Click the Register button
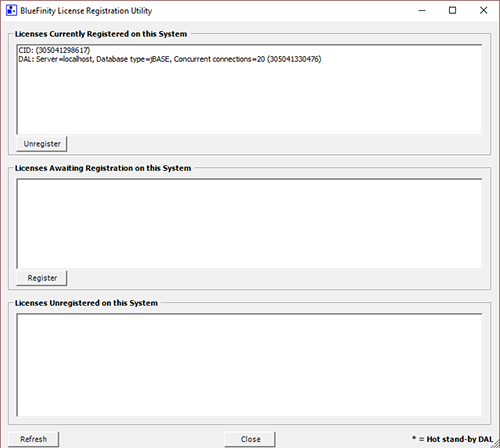The height and width of the screenshot is (448, 500). [42, 278]
